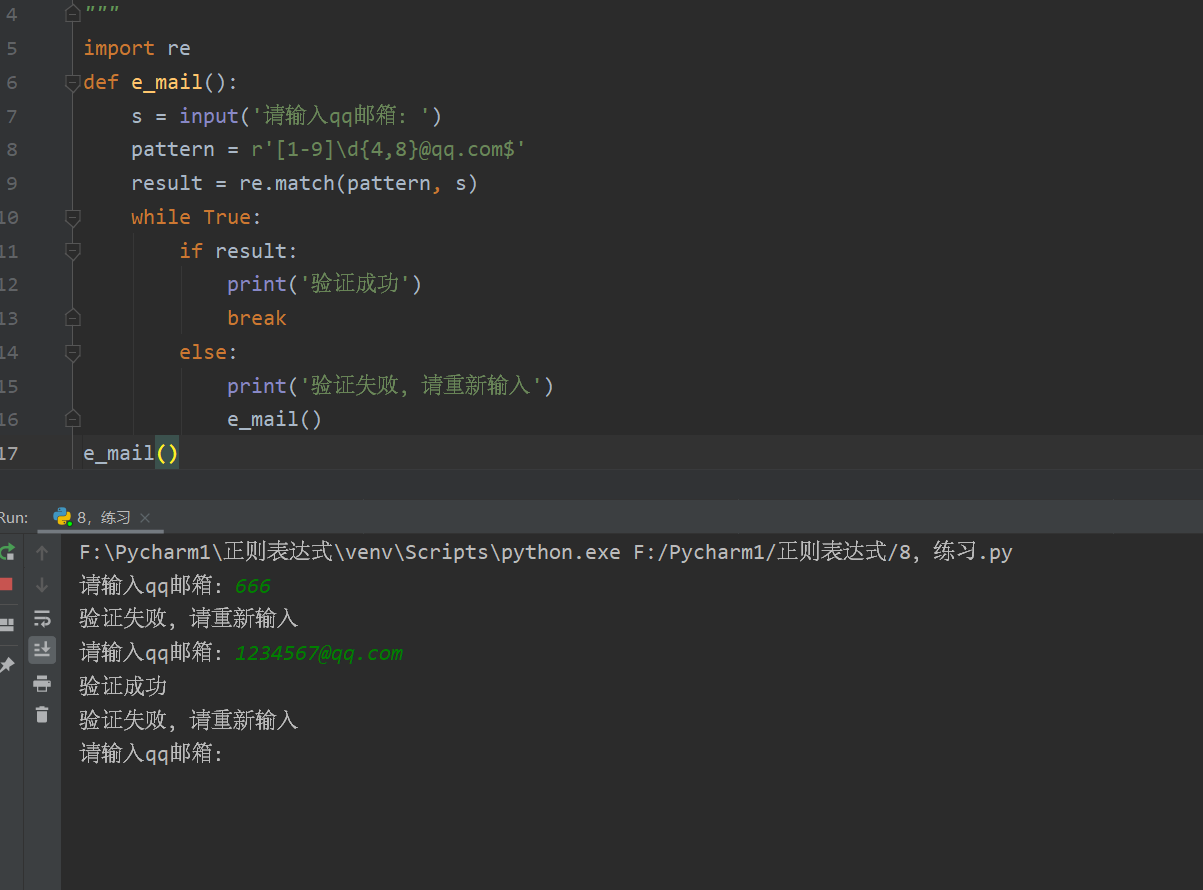The height and width of the screenshot is (890, 1203).
Task: Collapse the 'else:' block fold marker
Action: click(72, 352)
